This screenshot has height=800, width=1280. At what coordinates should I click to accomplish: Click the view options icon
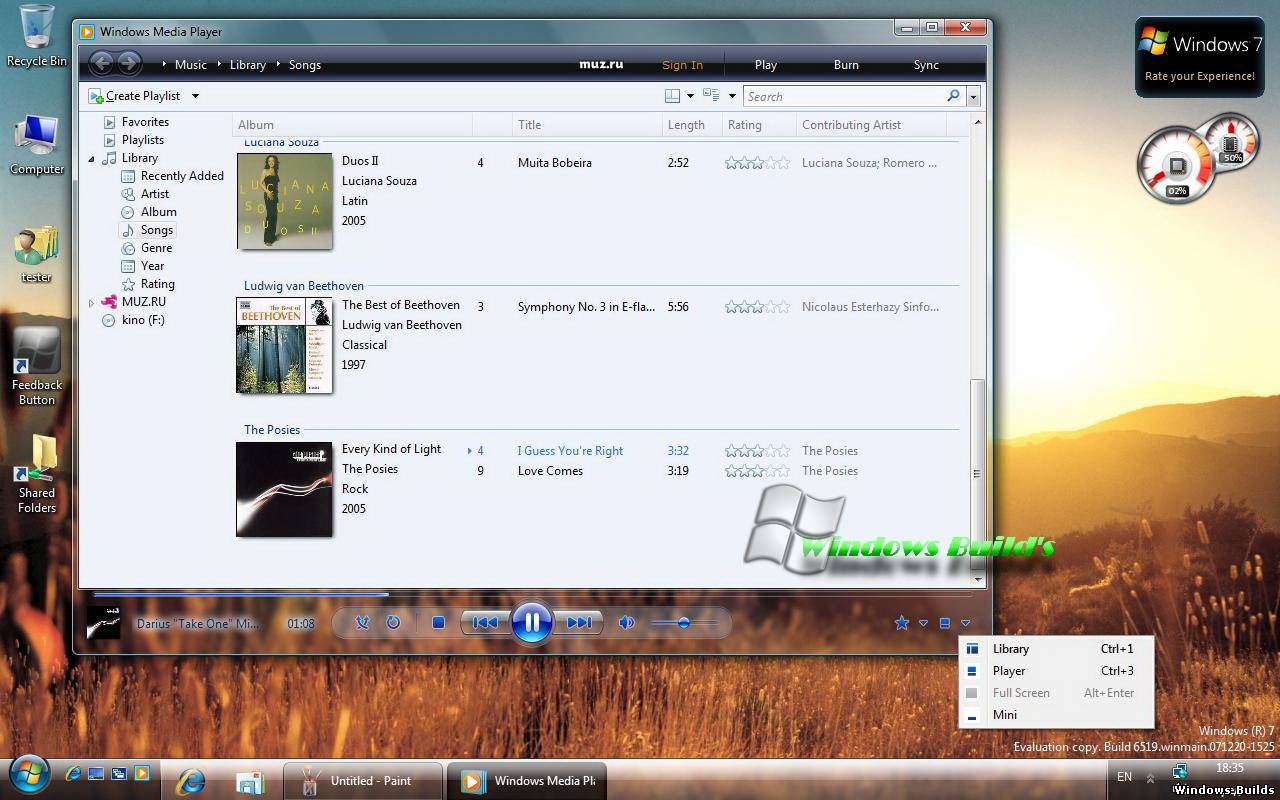tap(711, 96)
